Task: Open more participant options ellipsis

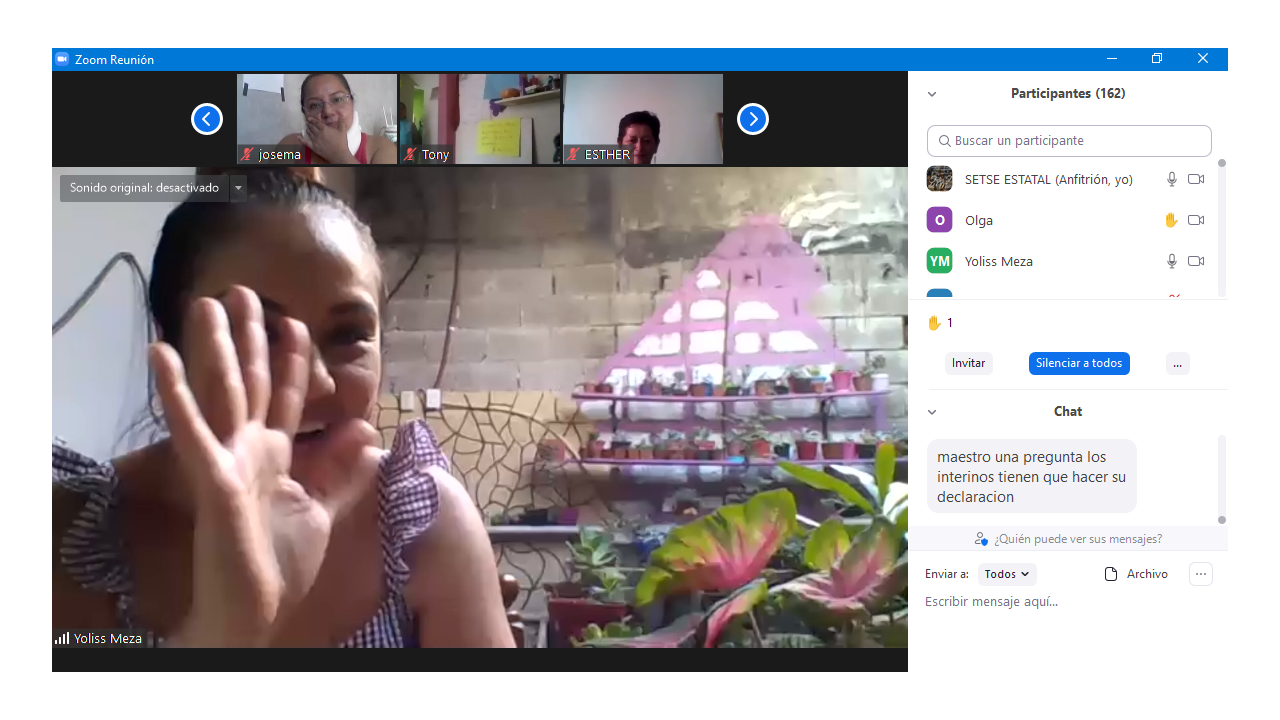Action: pos(1178,363)
